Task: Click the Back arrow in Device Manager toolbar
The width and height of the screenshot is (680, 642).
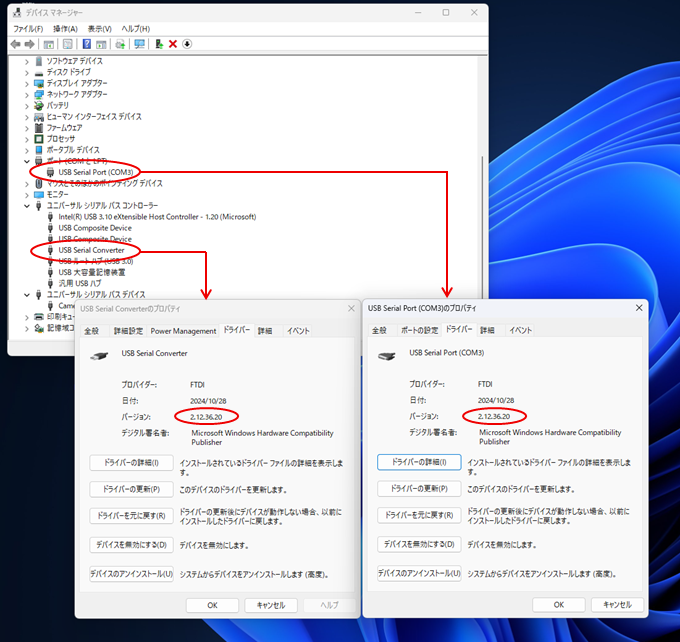Action: pyautogui.click(x=16, y=44)
